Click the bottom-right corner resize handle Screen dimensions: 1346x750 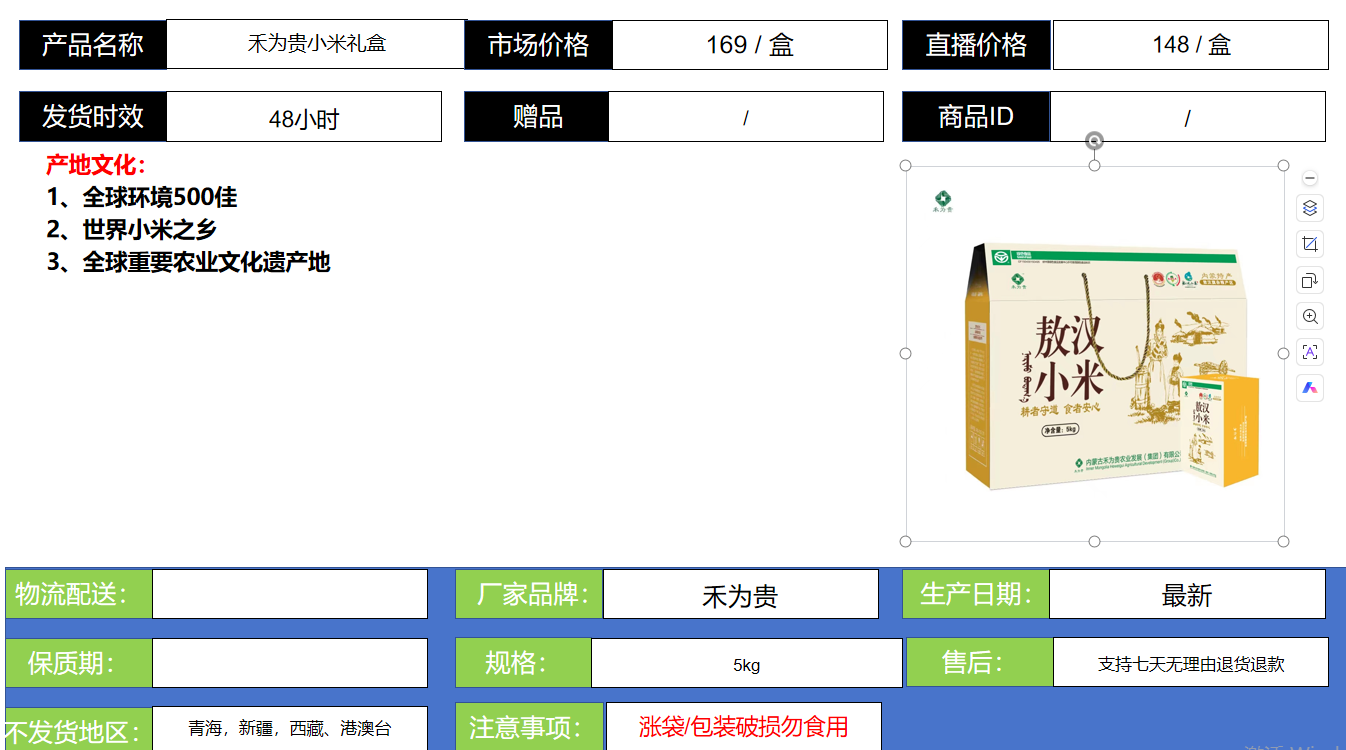click(1284, 541)
